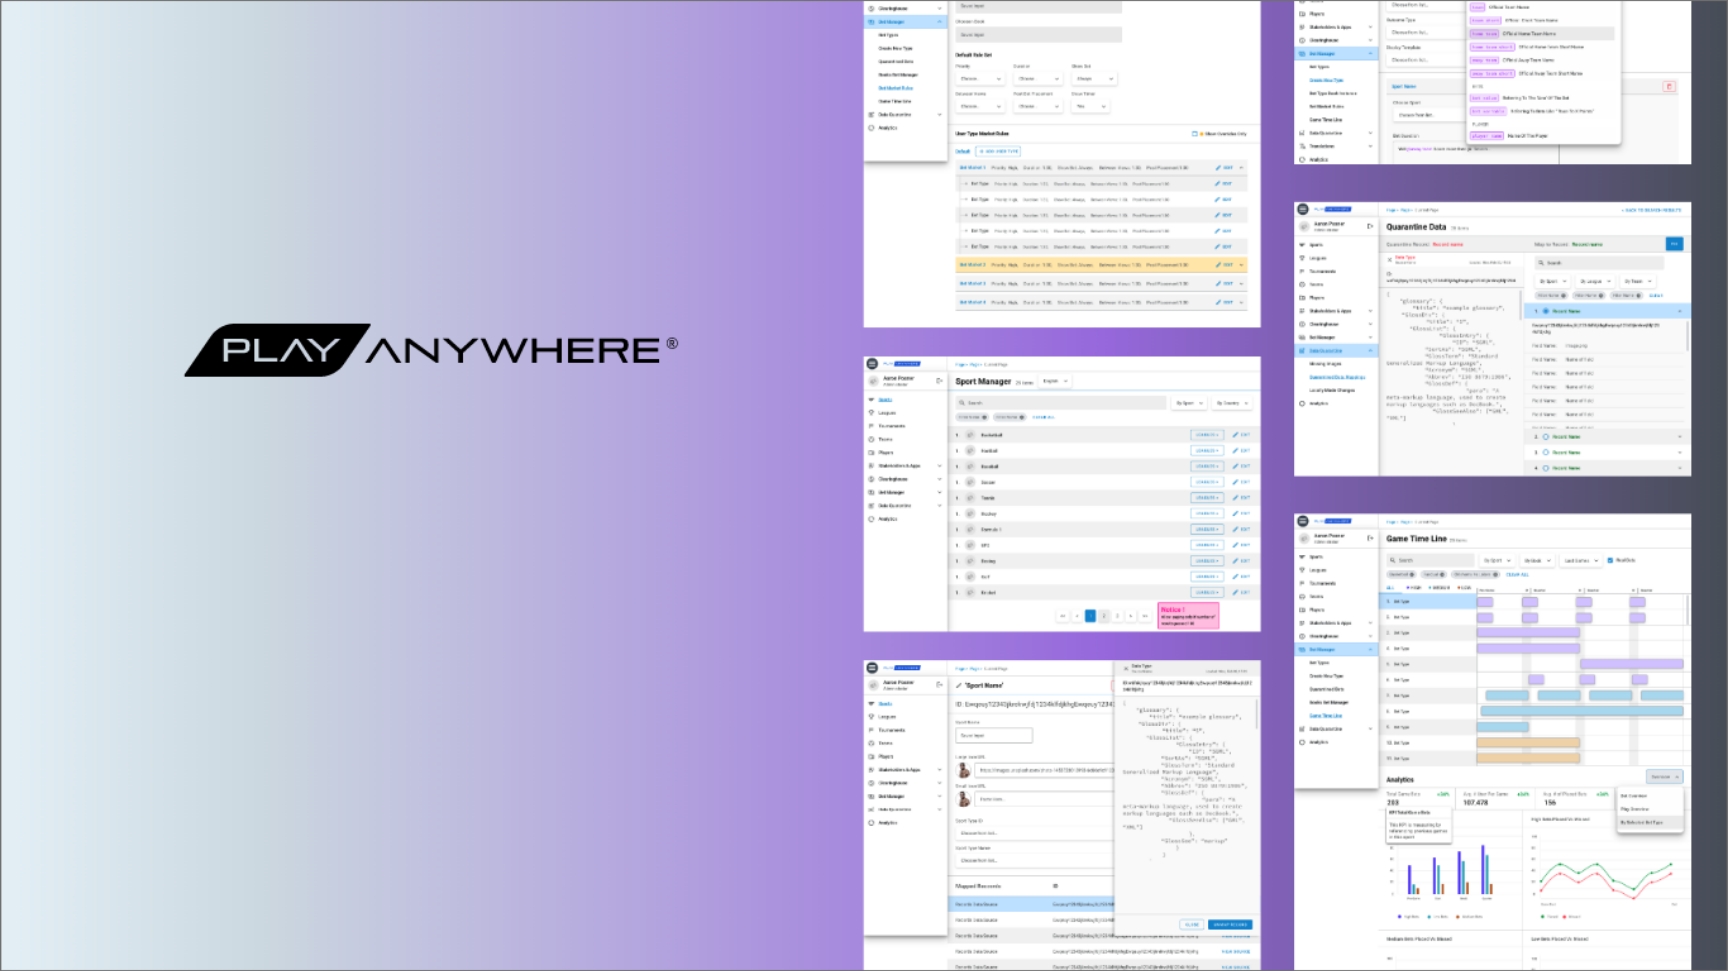Click search field in Sport Manager list

1061,403
